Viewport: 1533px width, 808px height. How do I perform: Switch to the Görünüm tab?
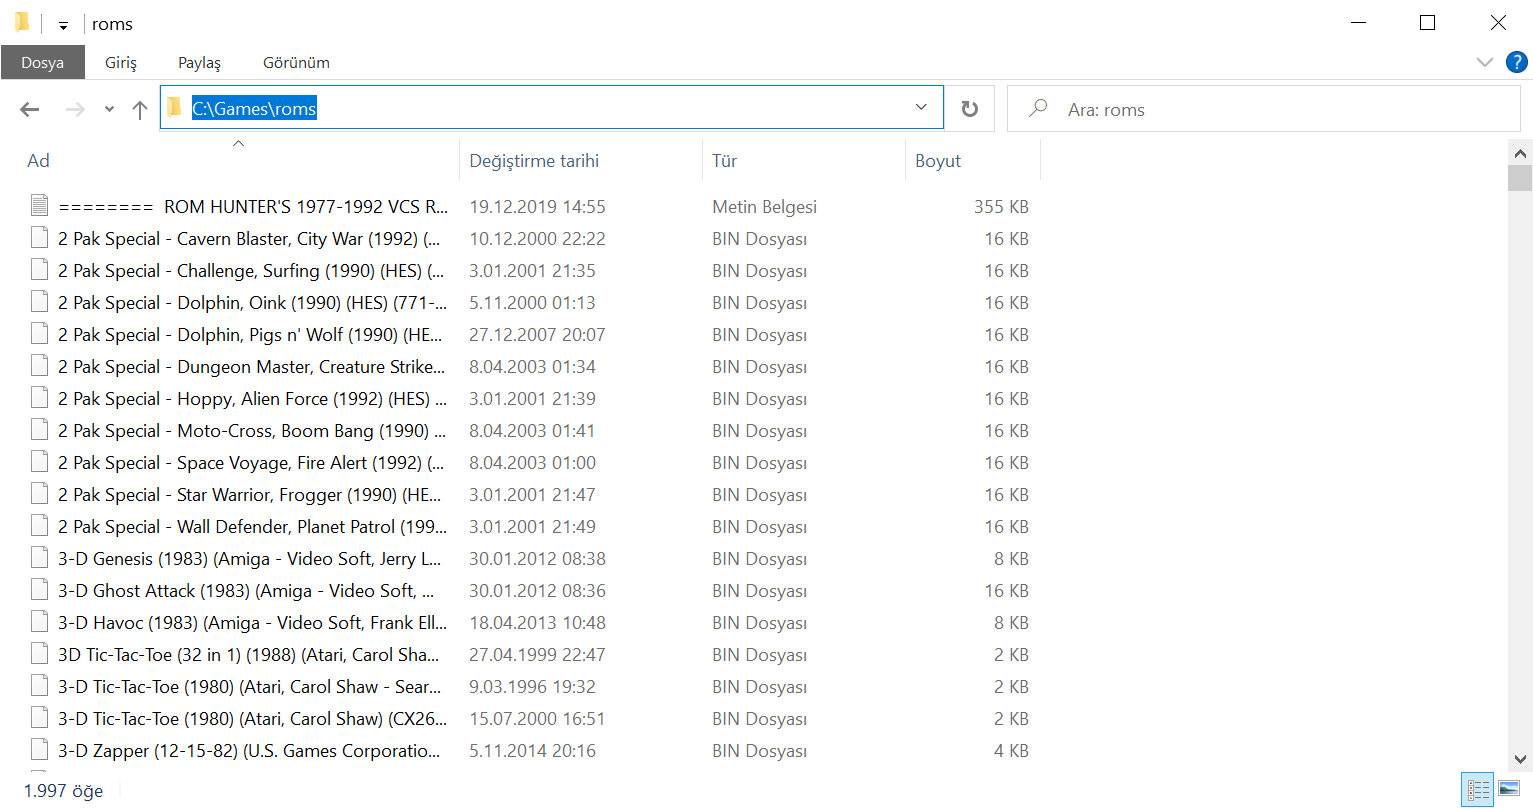[296, 62]
